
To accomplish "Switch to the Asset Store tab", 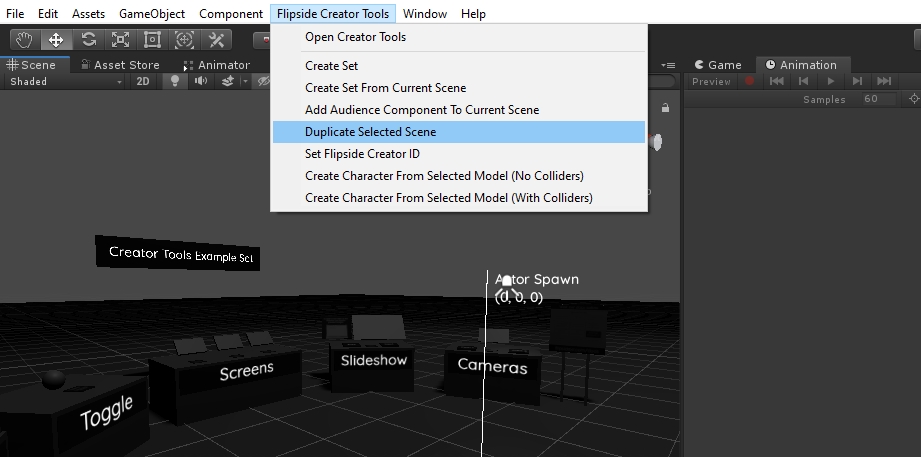I will [x=120, y=65].
